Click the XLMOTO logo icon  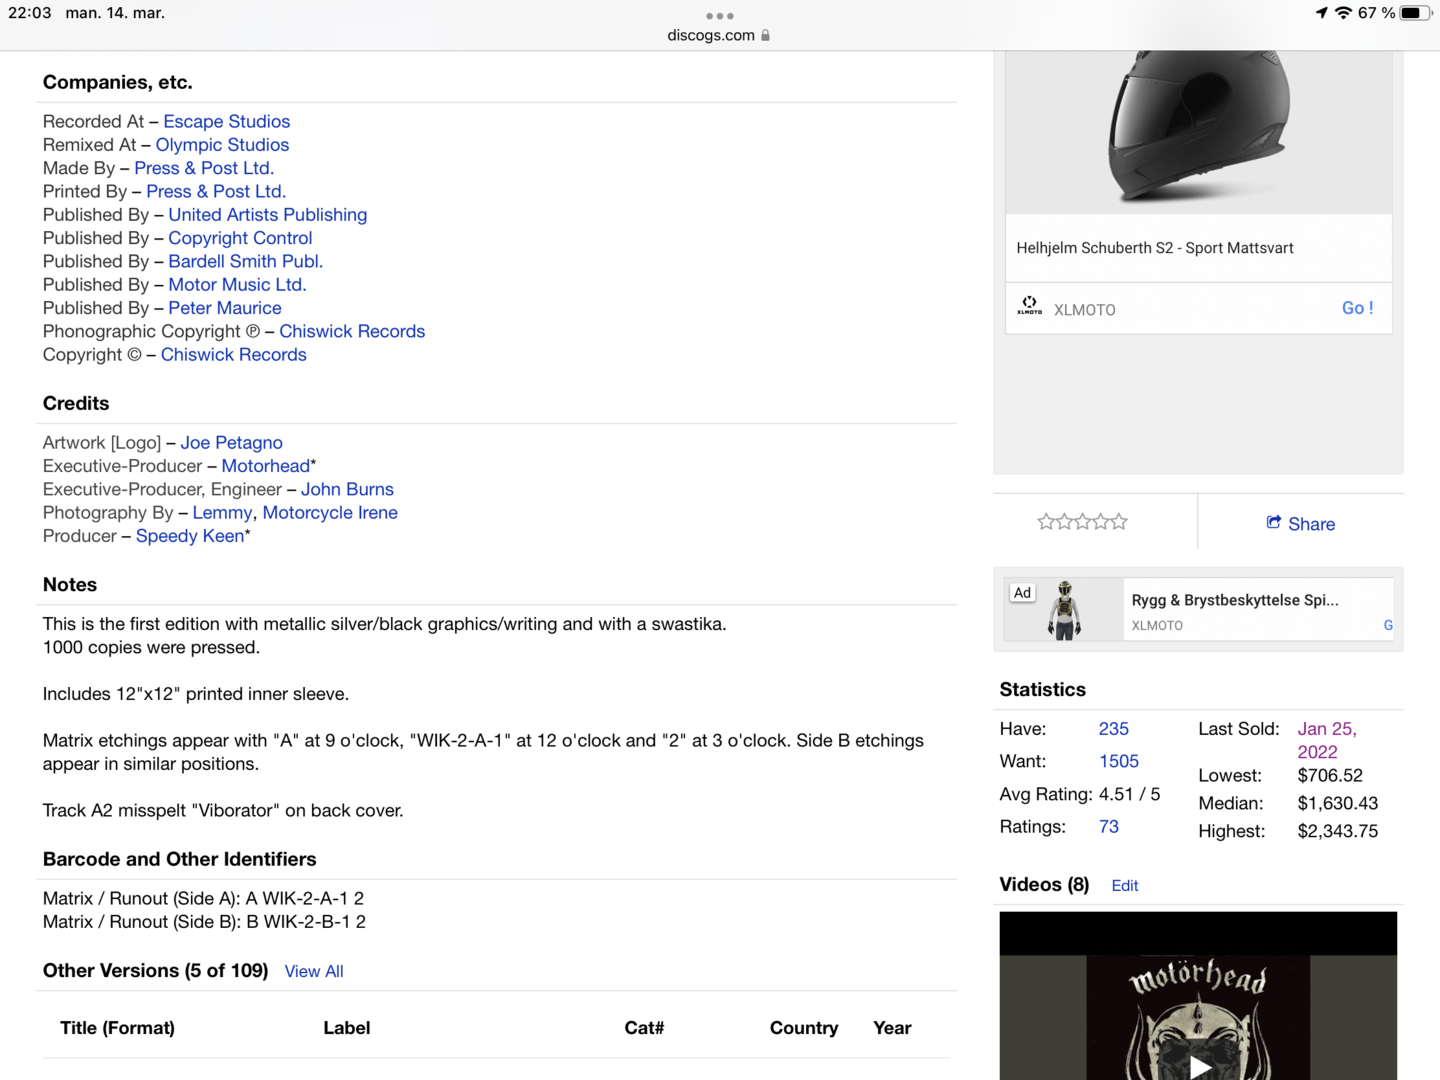tap(1029, 305)
